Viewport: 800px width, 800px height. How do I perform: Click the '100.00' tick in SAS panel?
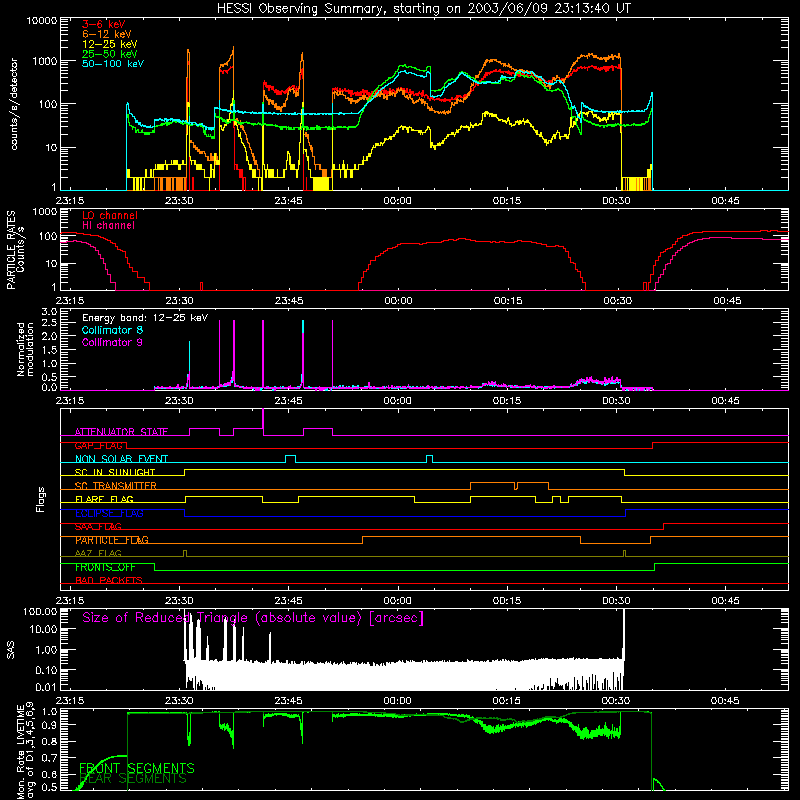40,611
